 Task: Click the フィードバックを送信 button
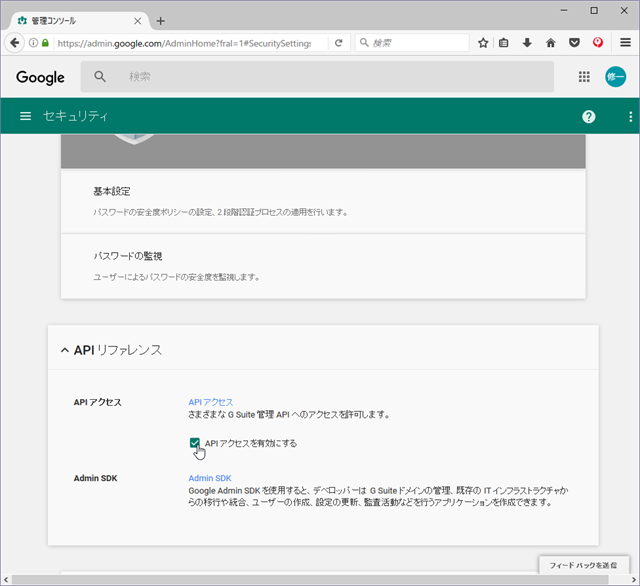pyautogui.click(x=583, y=565)
